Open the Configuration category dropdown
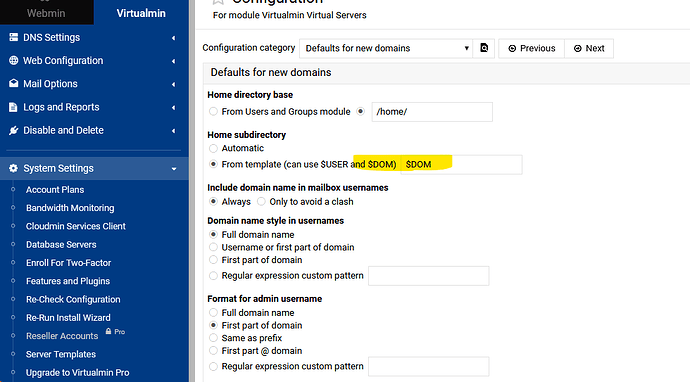 click(386, 48)
